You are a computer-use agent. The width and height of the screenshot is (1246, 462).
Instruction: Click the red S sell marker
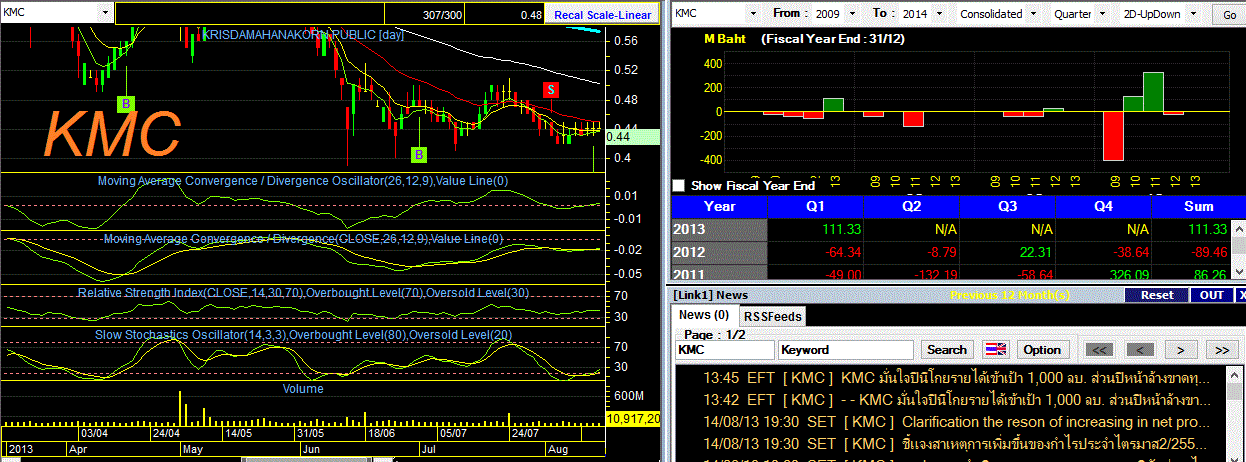[550, 90]
